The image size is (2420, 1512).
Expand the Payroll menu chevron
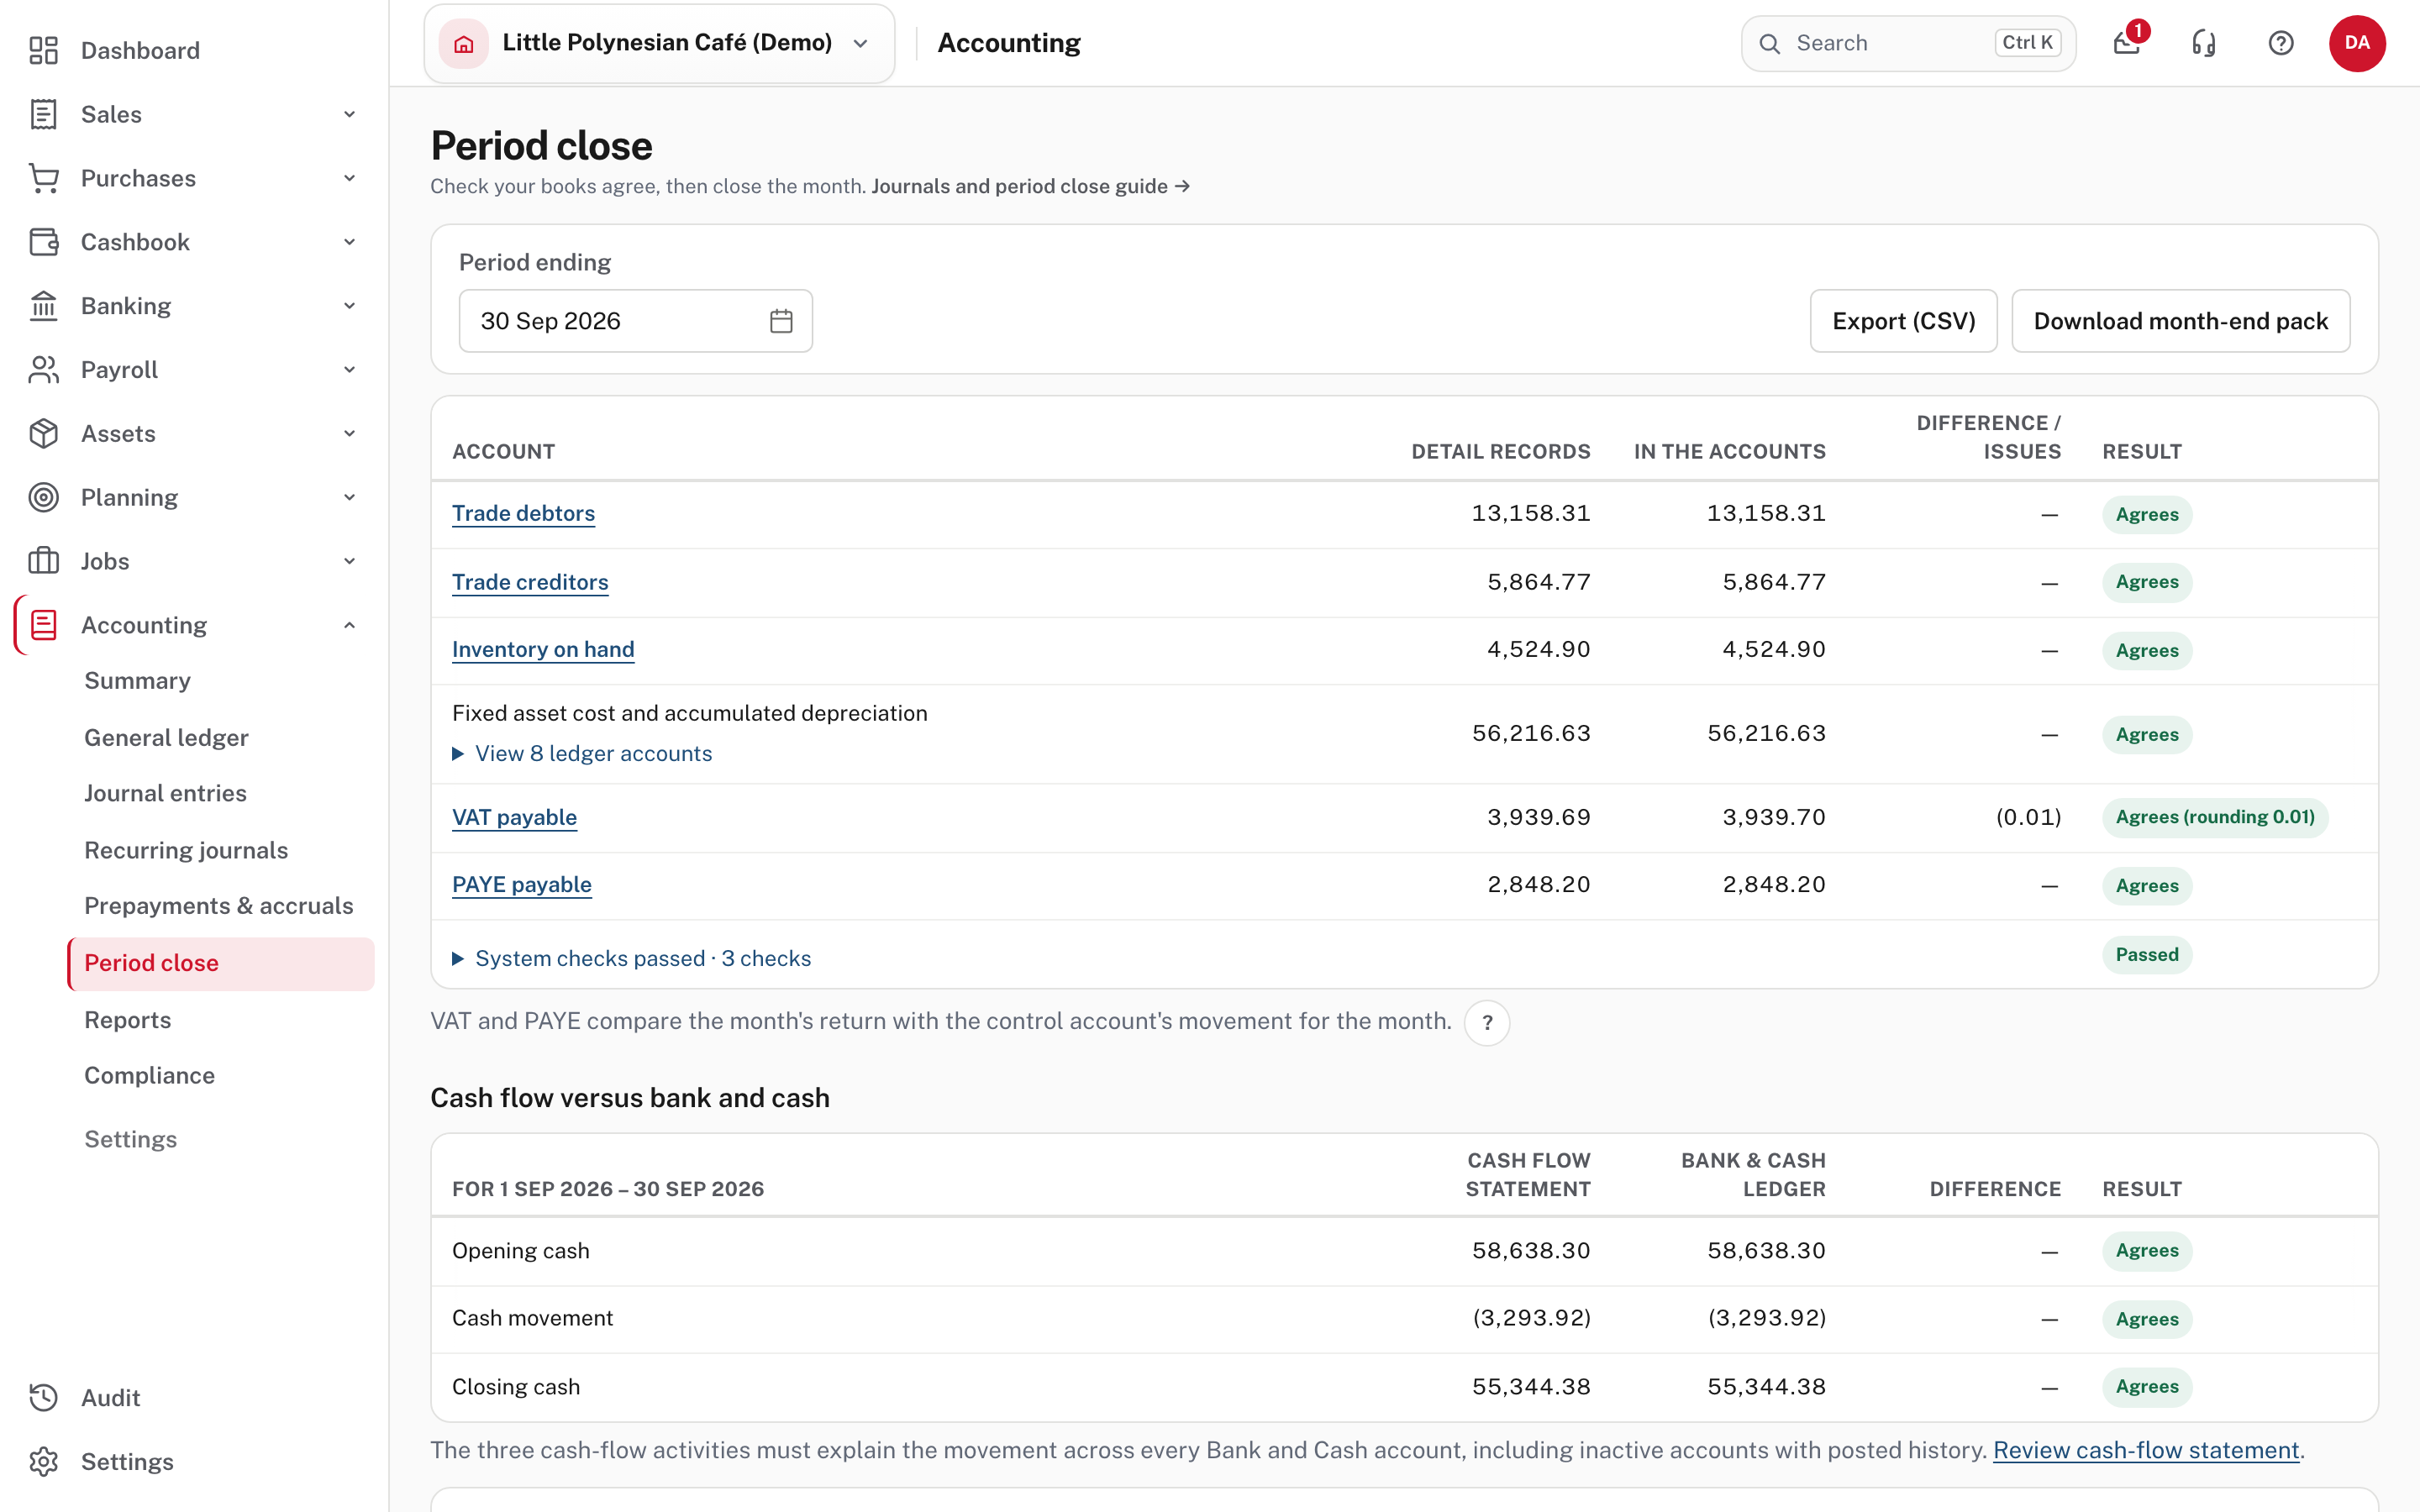pyautogui.click(x=349, y=370)
